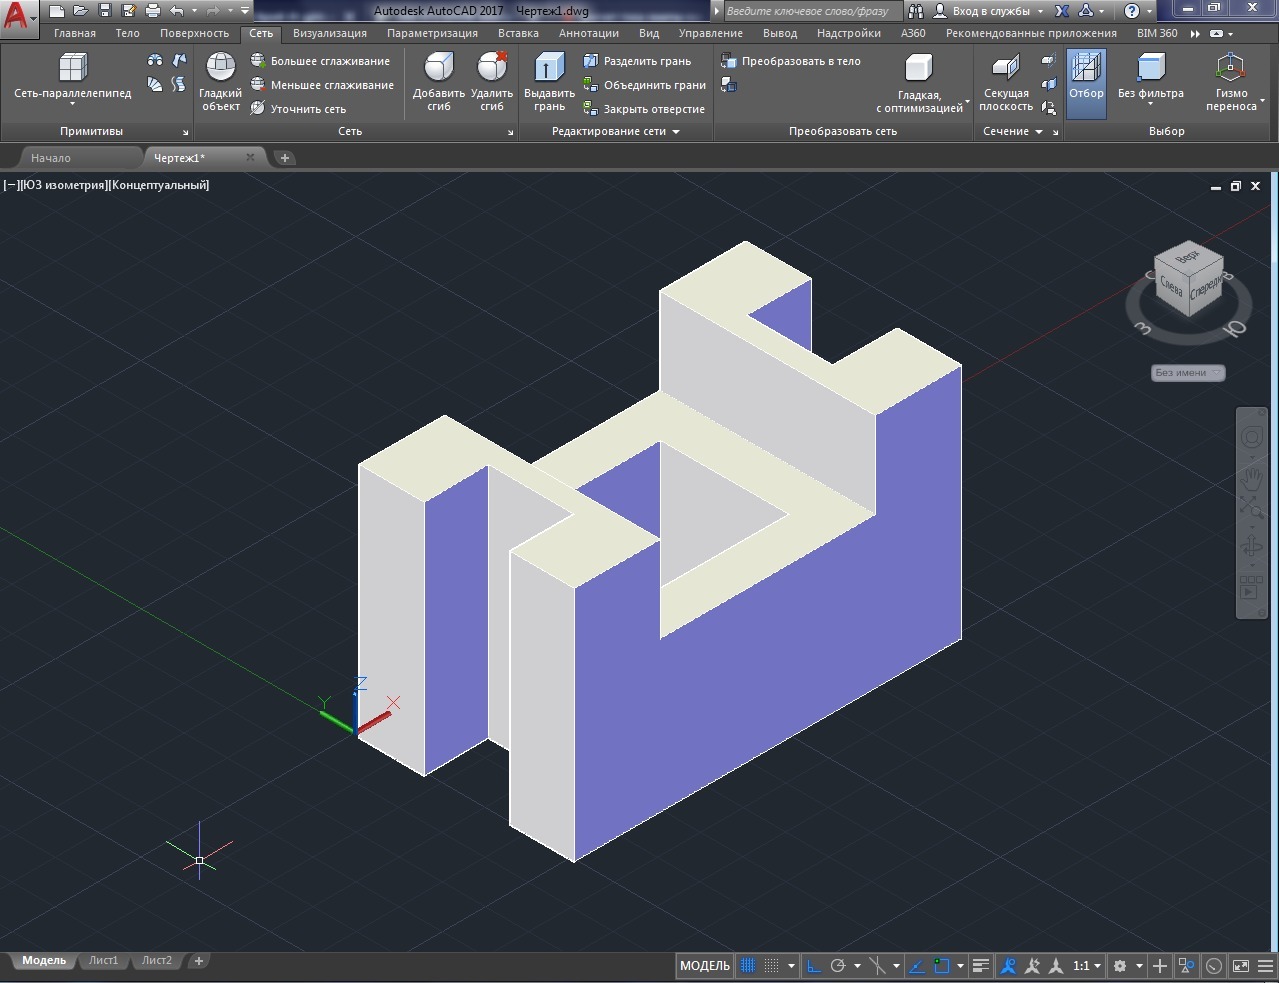Expand the quick access toolbar customize arrow
The height and width of the screenshot is (983, 1279).
[245, 11]
